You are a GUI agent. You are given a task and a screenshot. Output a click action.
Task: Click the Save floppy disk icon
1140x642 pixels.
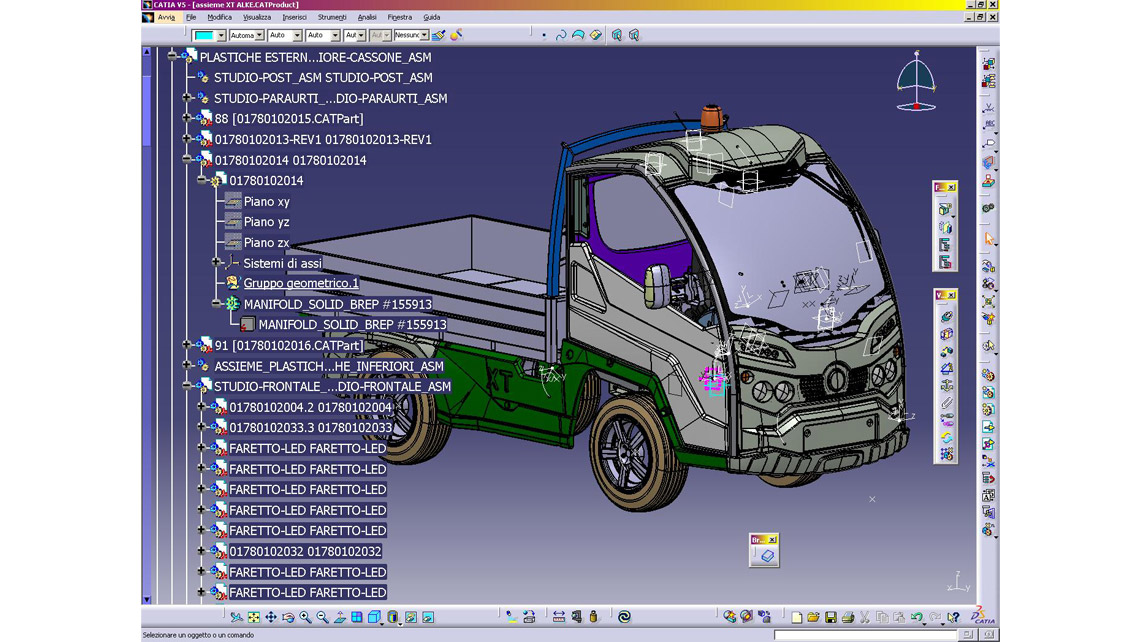pyautogui.click(x=831, y=617)
